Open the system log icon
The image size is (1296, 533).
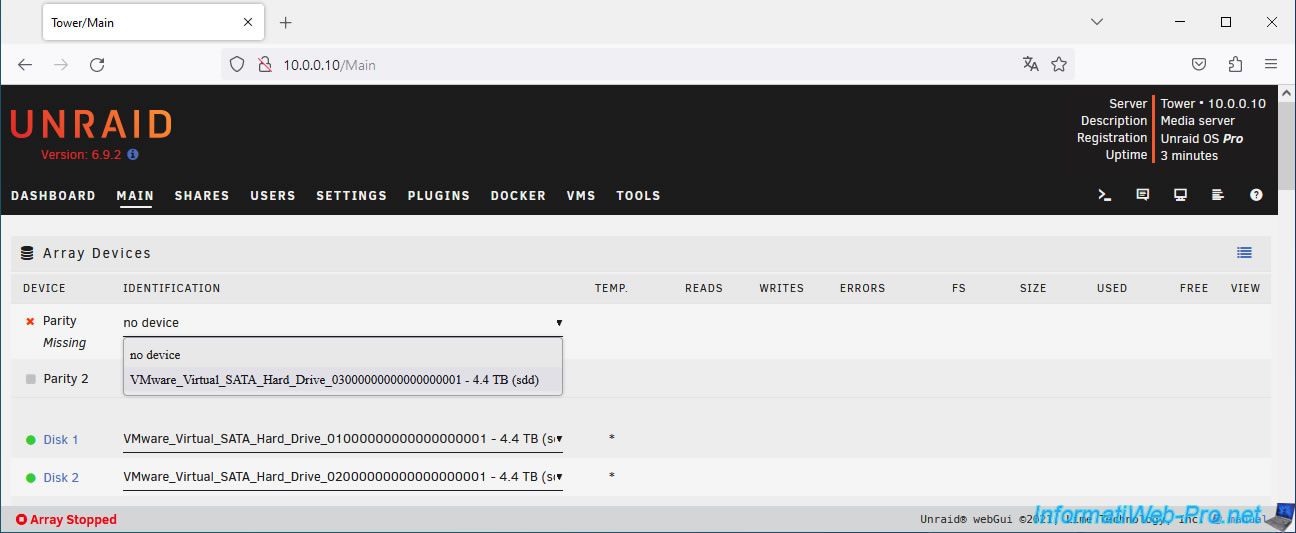1218,196
